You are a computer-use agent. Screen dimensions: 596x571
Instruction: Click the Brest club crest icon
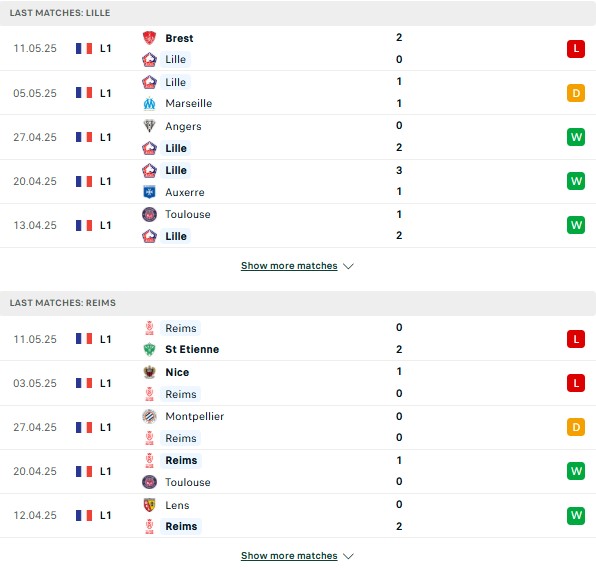tap(149, 38)
